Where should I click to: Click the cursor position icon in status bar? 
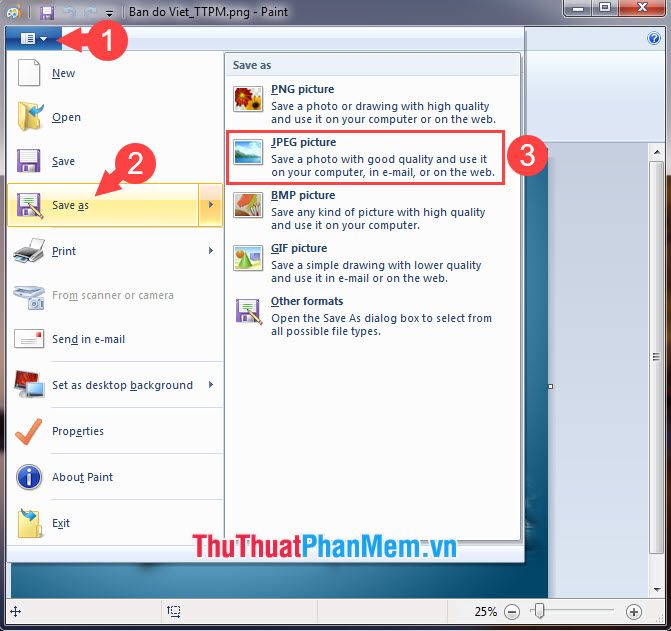coord(15,612)
